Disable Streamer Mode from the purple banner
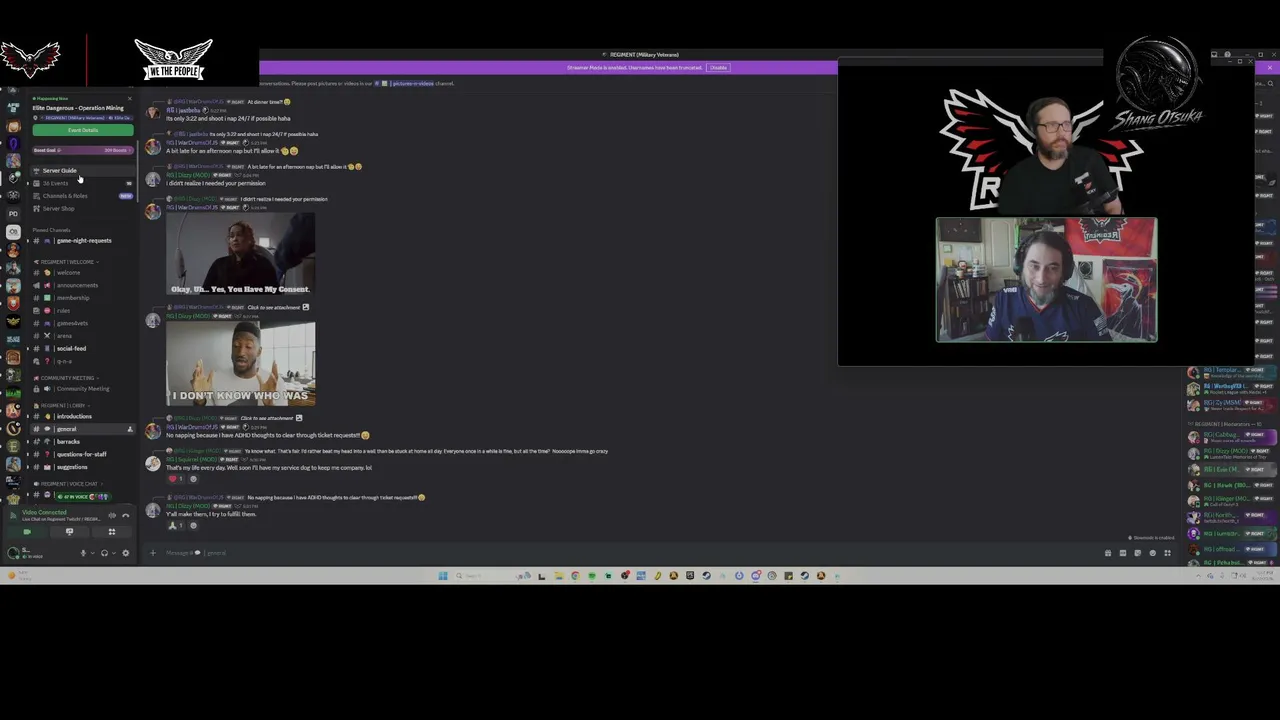This screenshot has width=1280, height=720. click(718, 68)
